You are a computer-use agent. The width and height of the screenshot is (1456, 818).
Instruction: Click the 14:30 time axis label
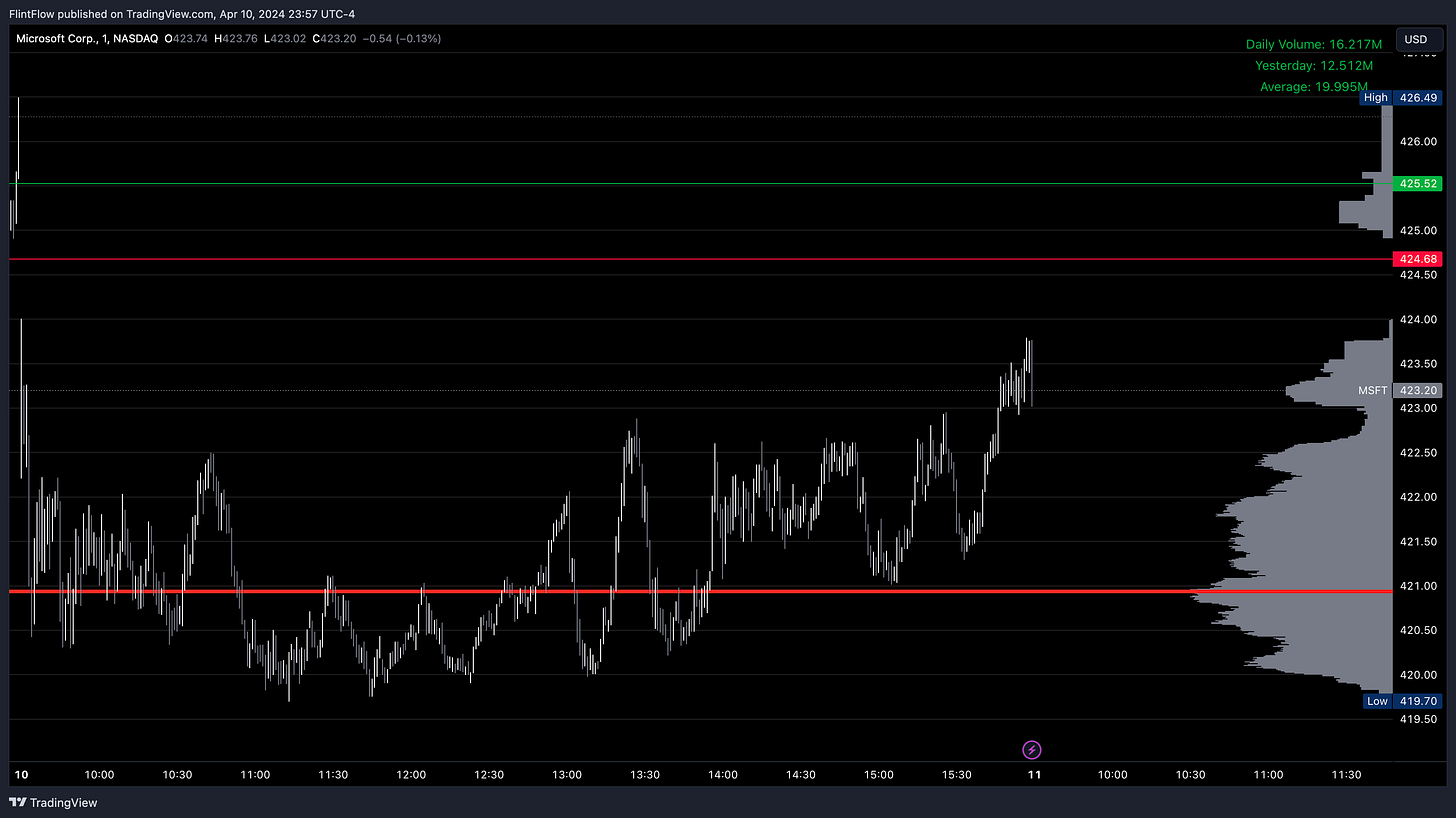pos(801,775)
